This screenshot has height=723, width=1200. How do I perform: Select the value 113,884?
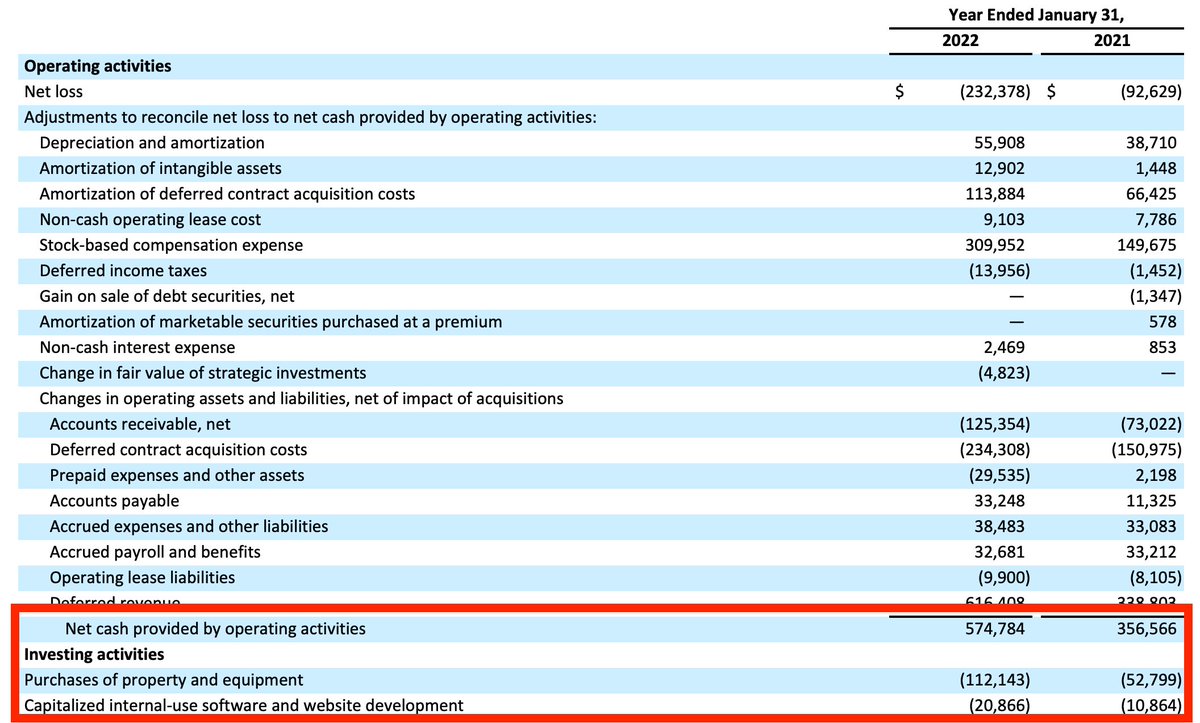coord(995,194)
